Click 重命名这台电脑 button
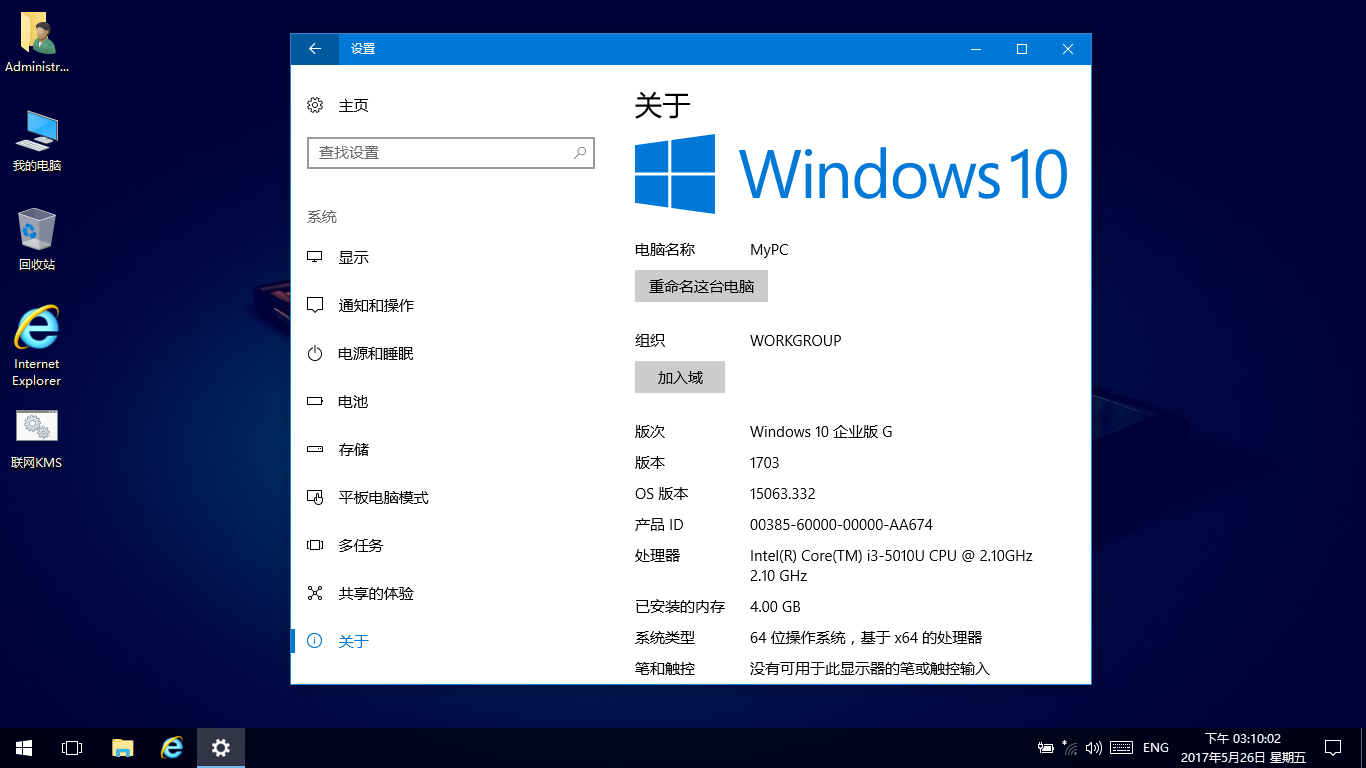 (x=701, y=286)
